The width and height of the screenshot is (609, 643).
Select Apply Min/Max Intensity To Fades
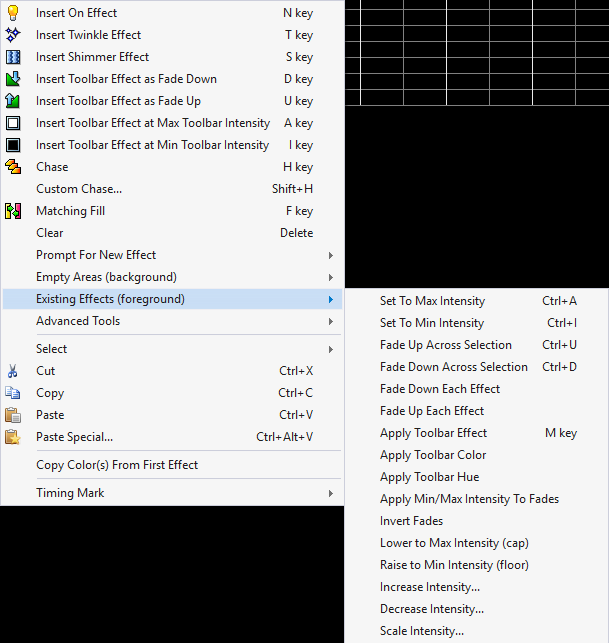(477, 499)
